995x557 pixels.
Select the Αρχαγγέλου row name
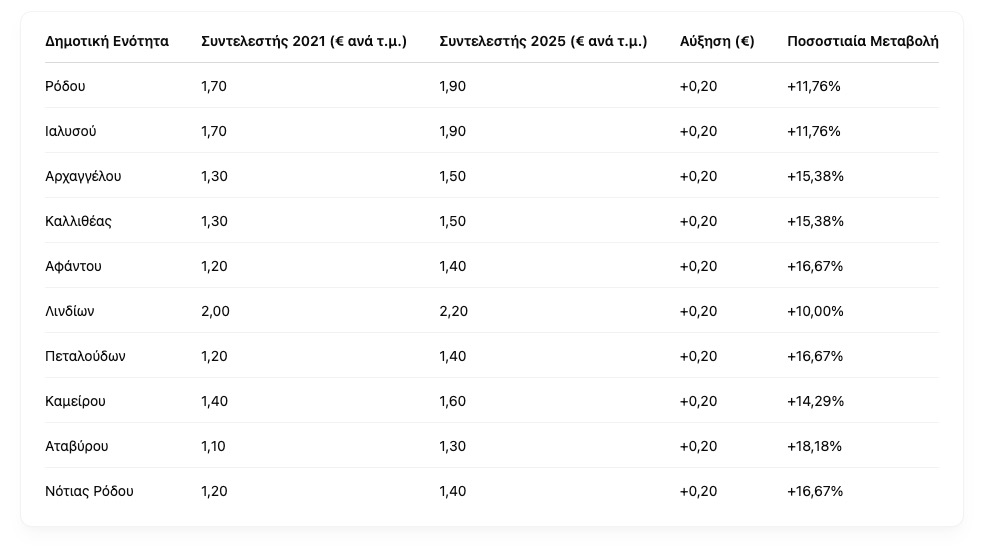coord(83,176)
